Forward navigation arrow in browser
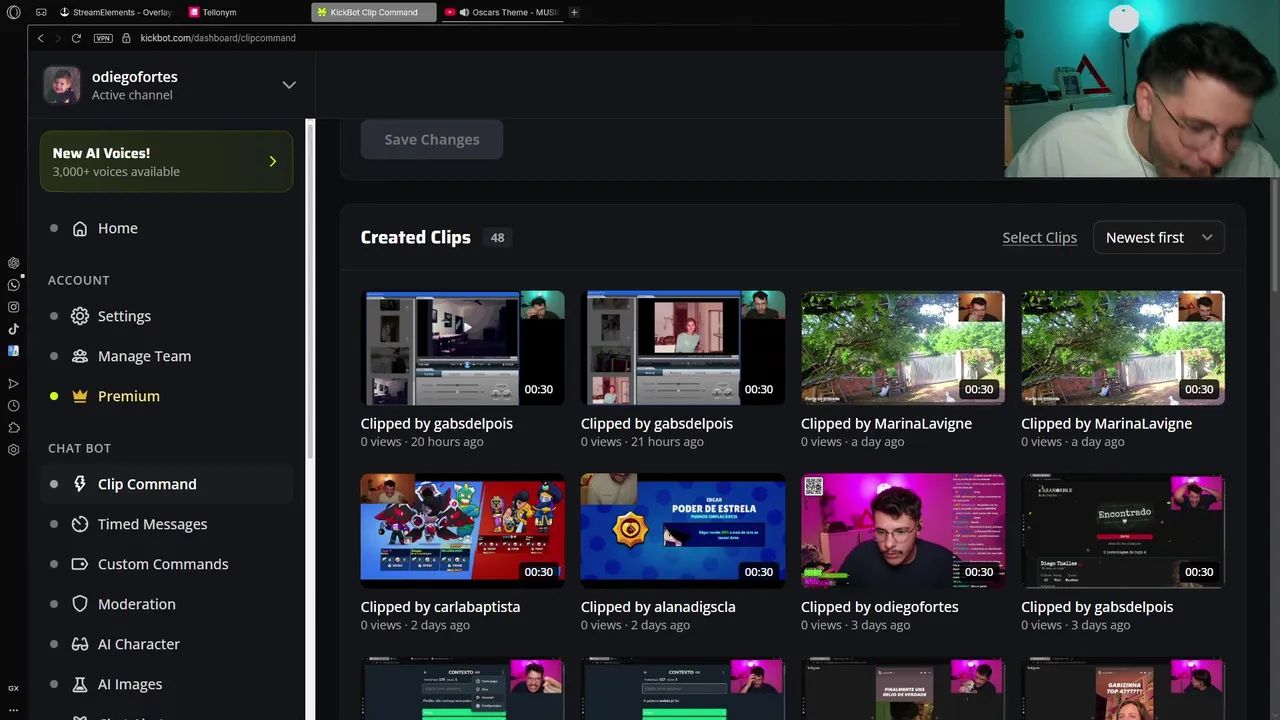 57,38
